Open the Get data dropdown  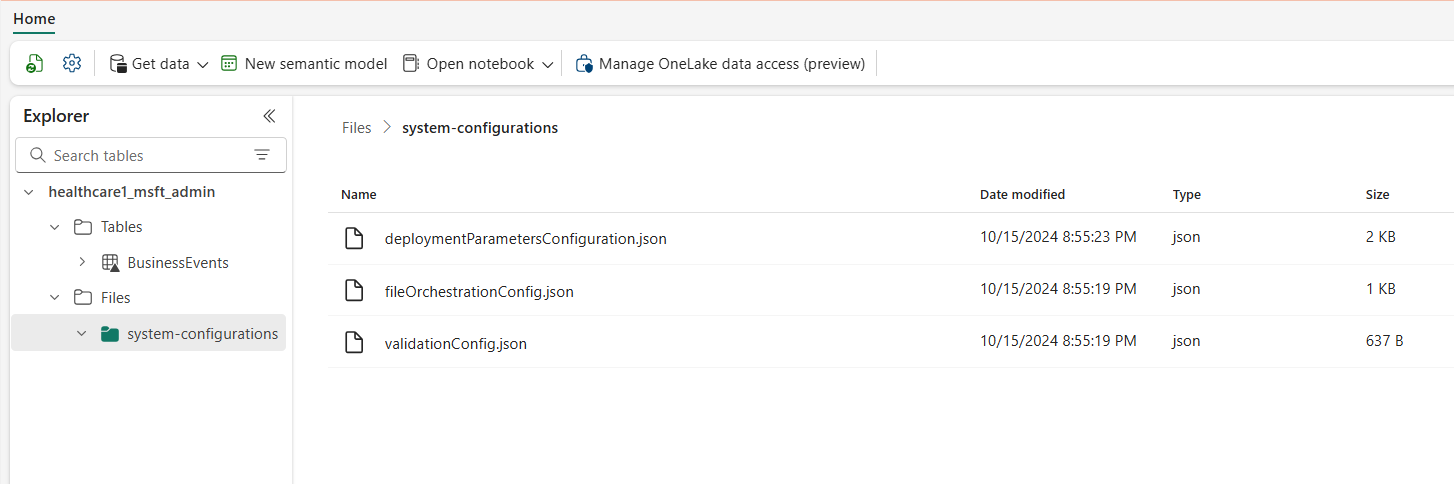click(x=202, y=65)
